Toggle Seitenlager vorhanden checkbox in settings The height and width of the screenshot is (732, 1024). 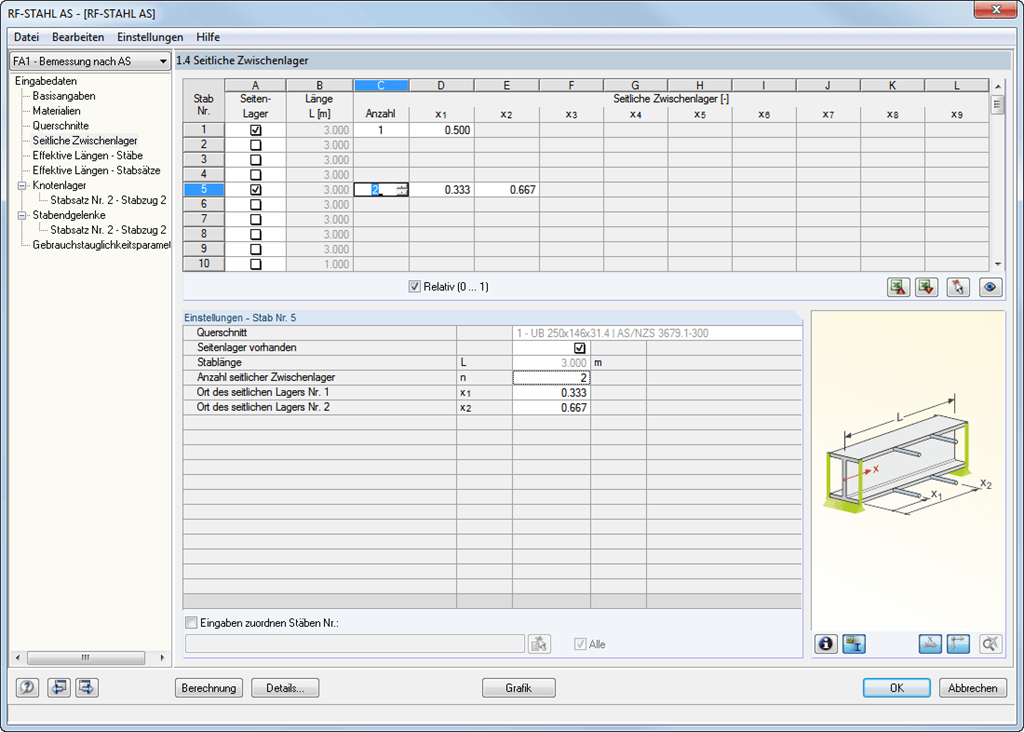coord(579,348)
